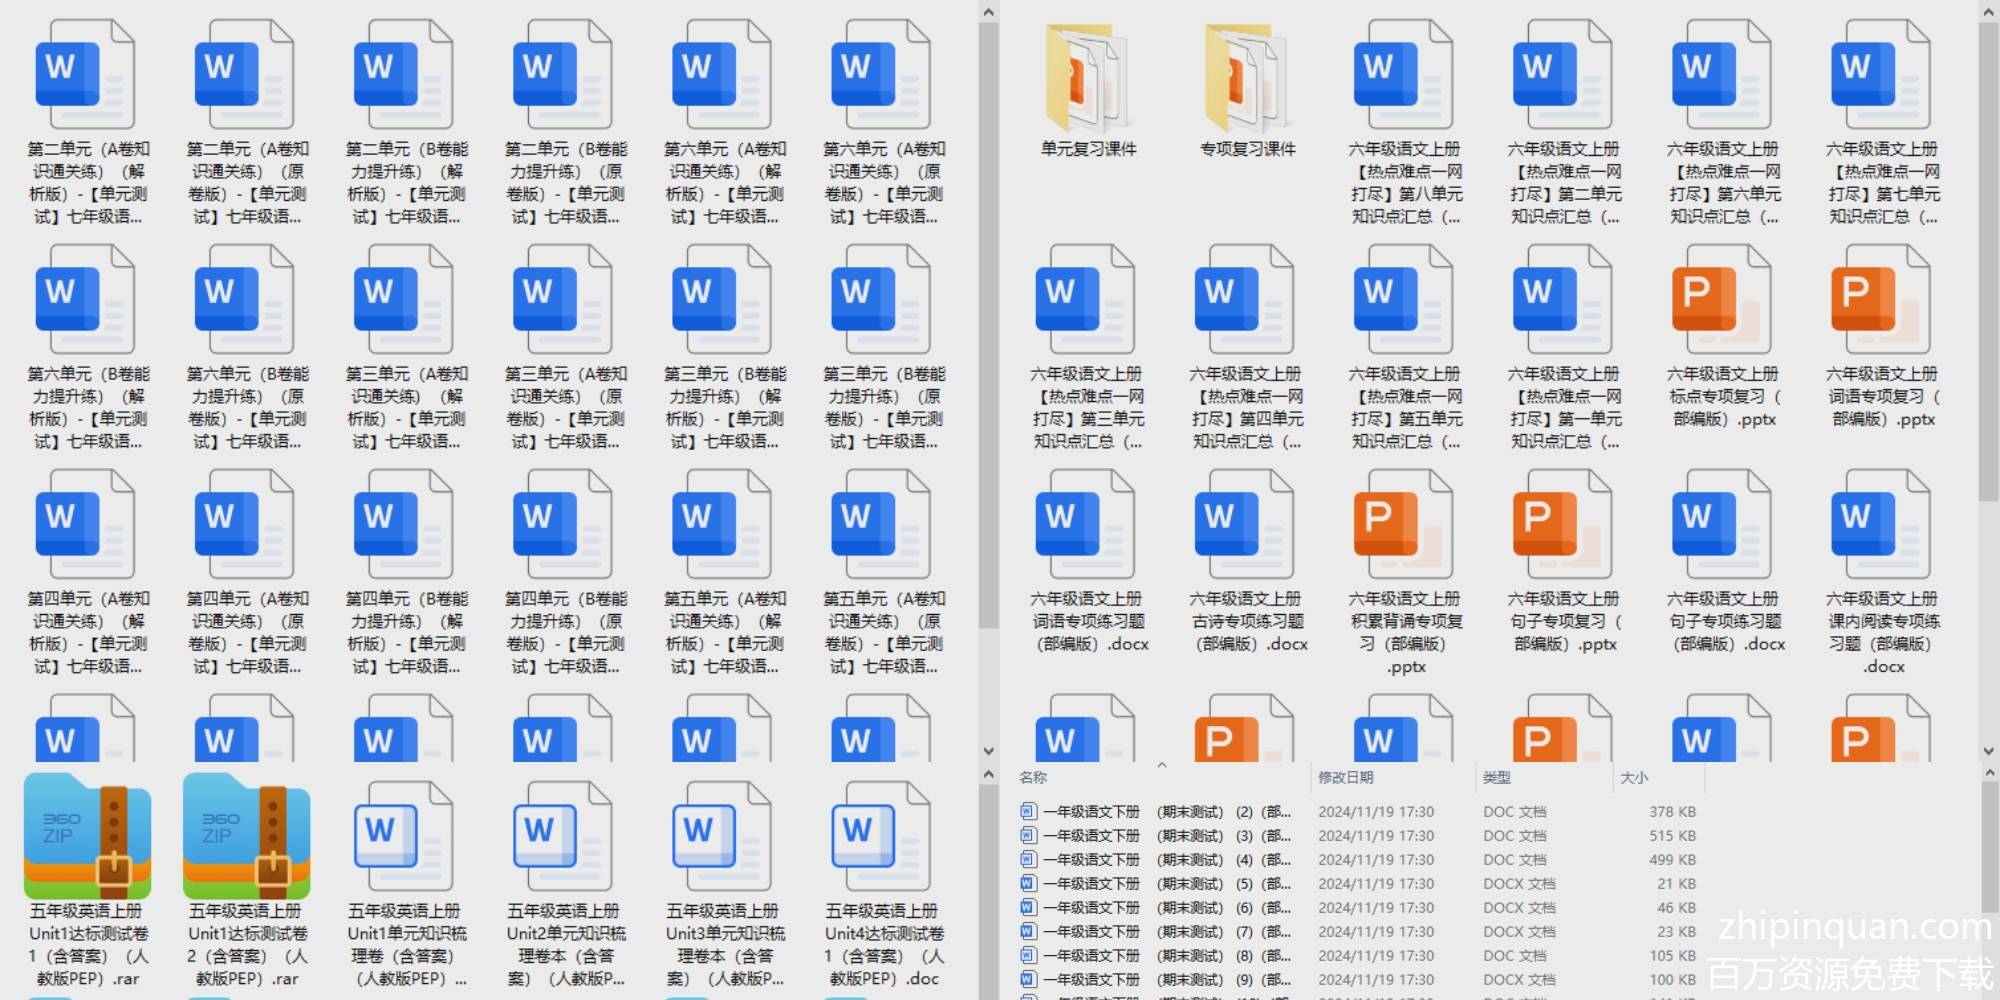Image resolution: width=2000 pixels, height=1000 pixels.
Task: Click the sort chevron above the 名称 column
Action: [1162, 766]
